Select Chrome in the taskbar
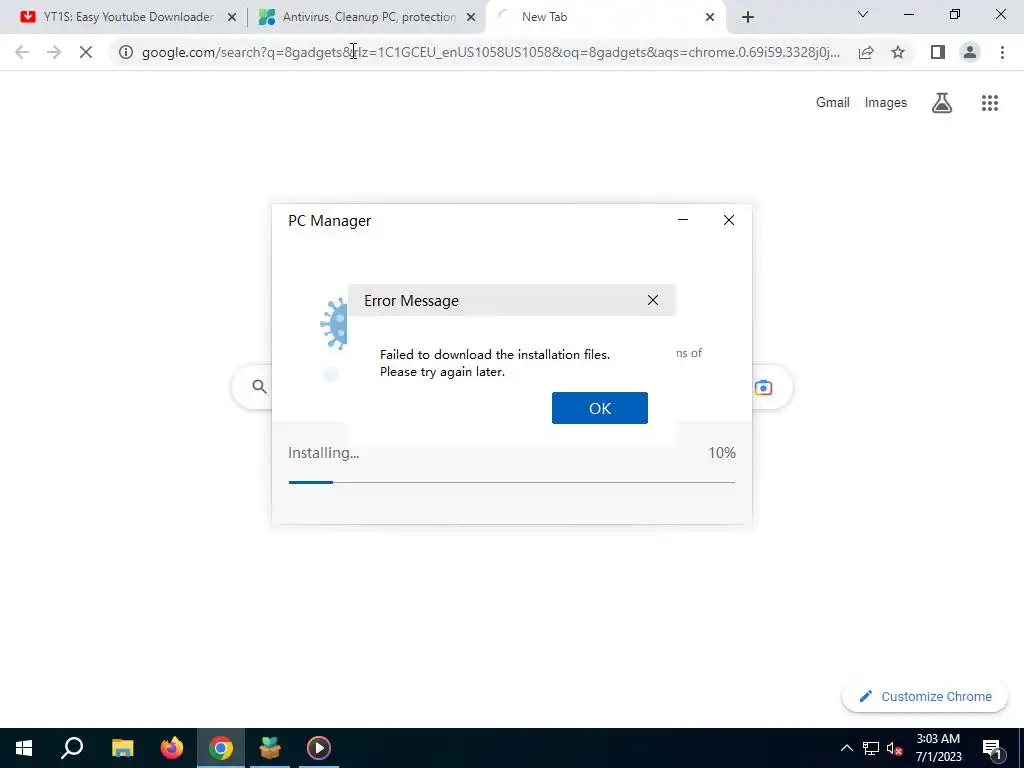The height and width of the screenshot is (768, 1024). coord(221,748)
